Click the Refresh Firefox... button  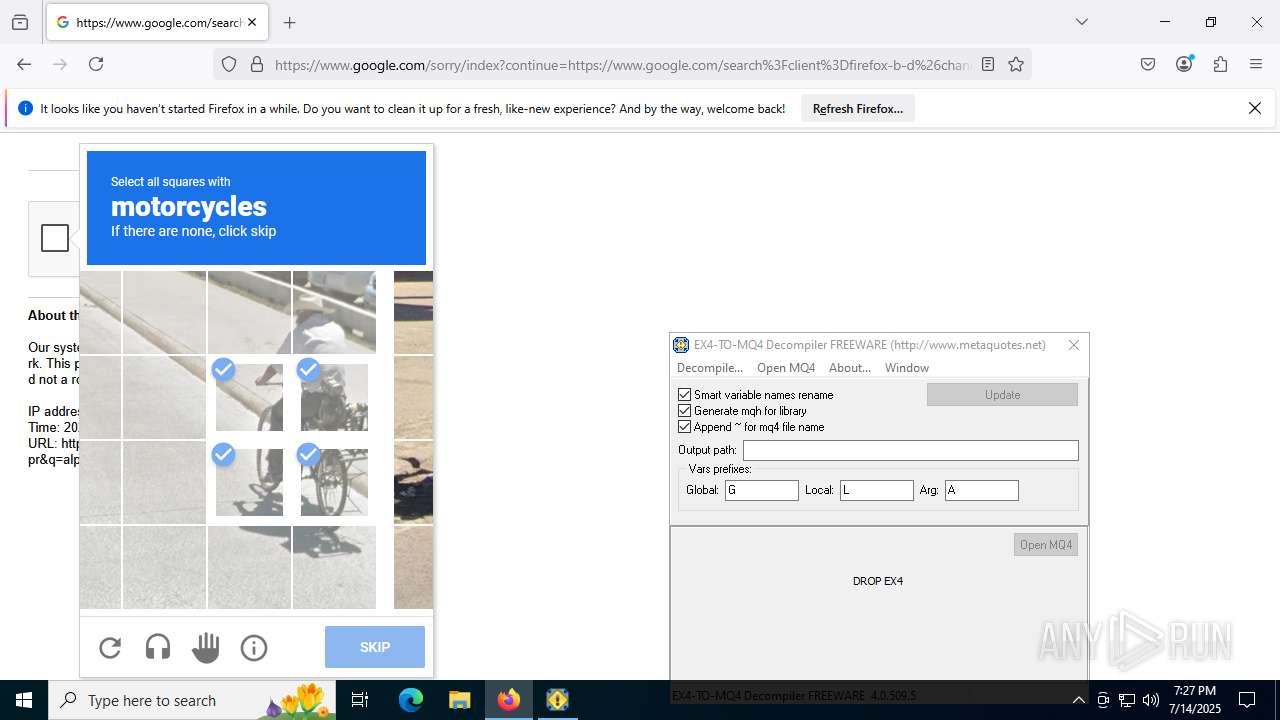pyautogui.click(x=858, y=108)
